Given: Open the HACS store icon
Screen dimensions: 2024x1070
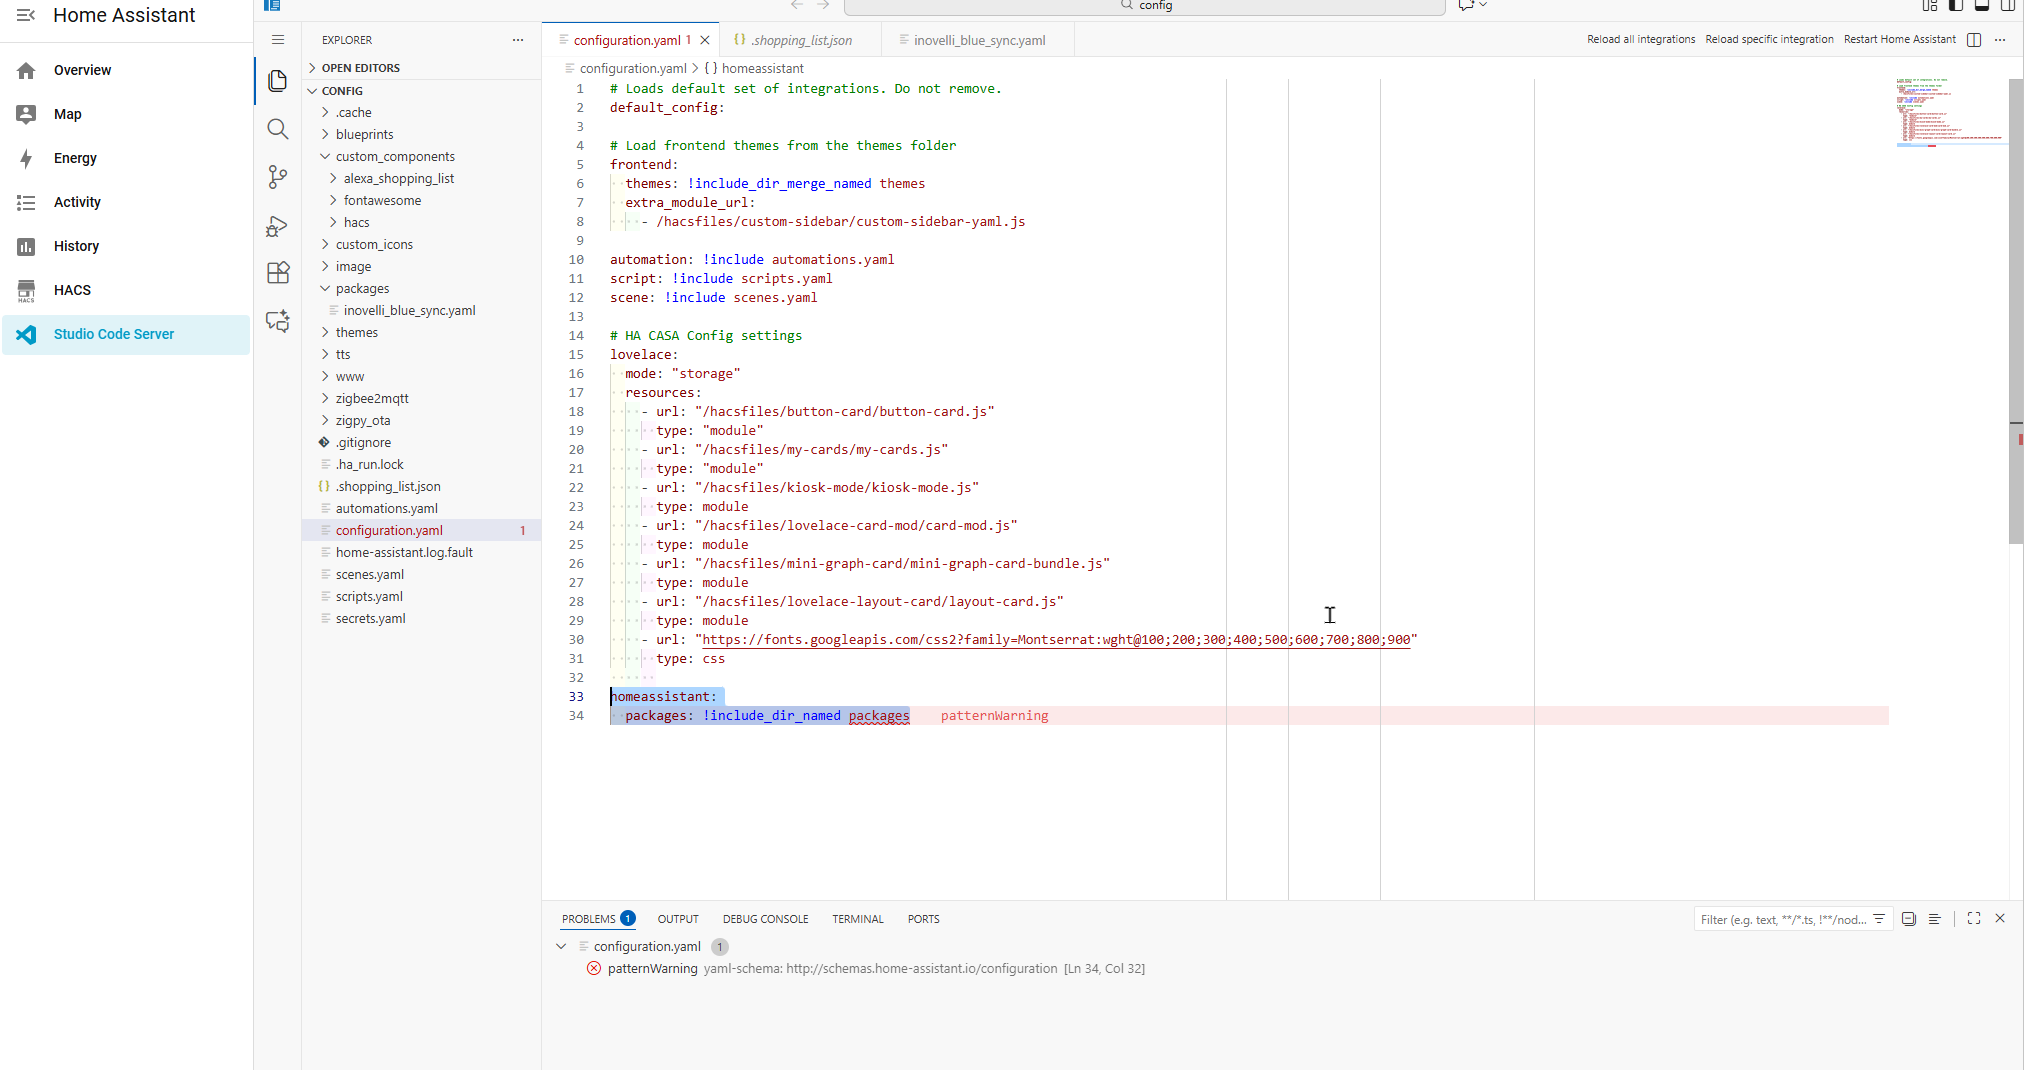Looking at the screenshot, I should pos(26,290).
